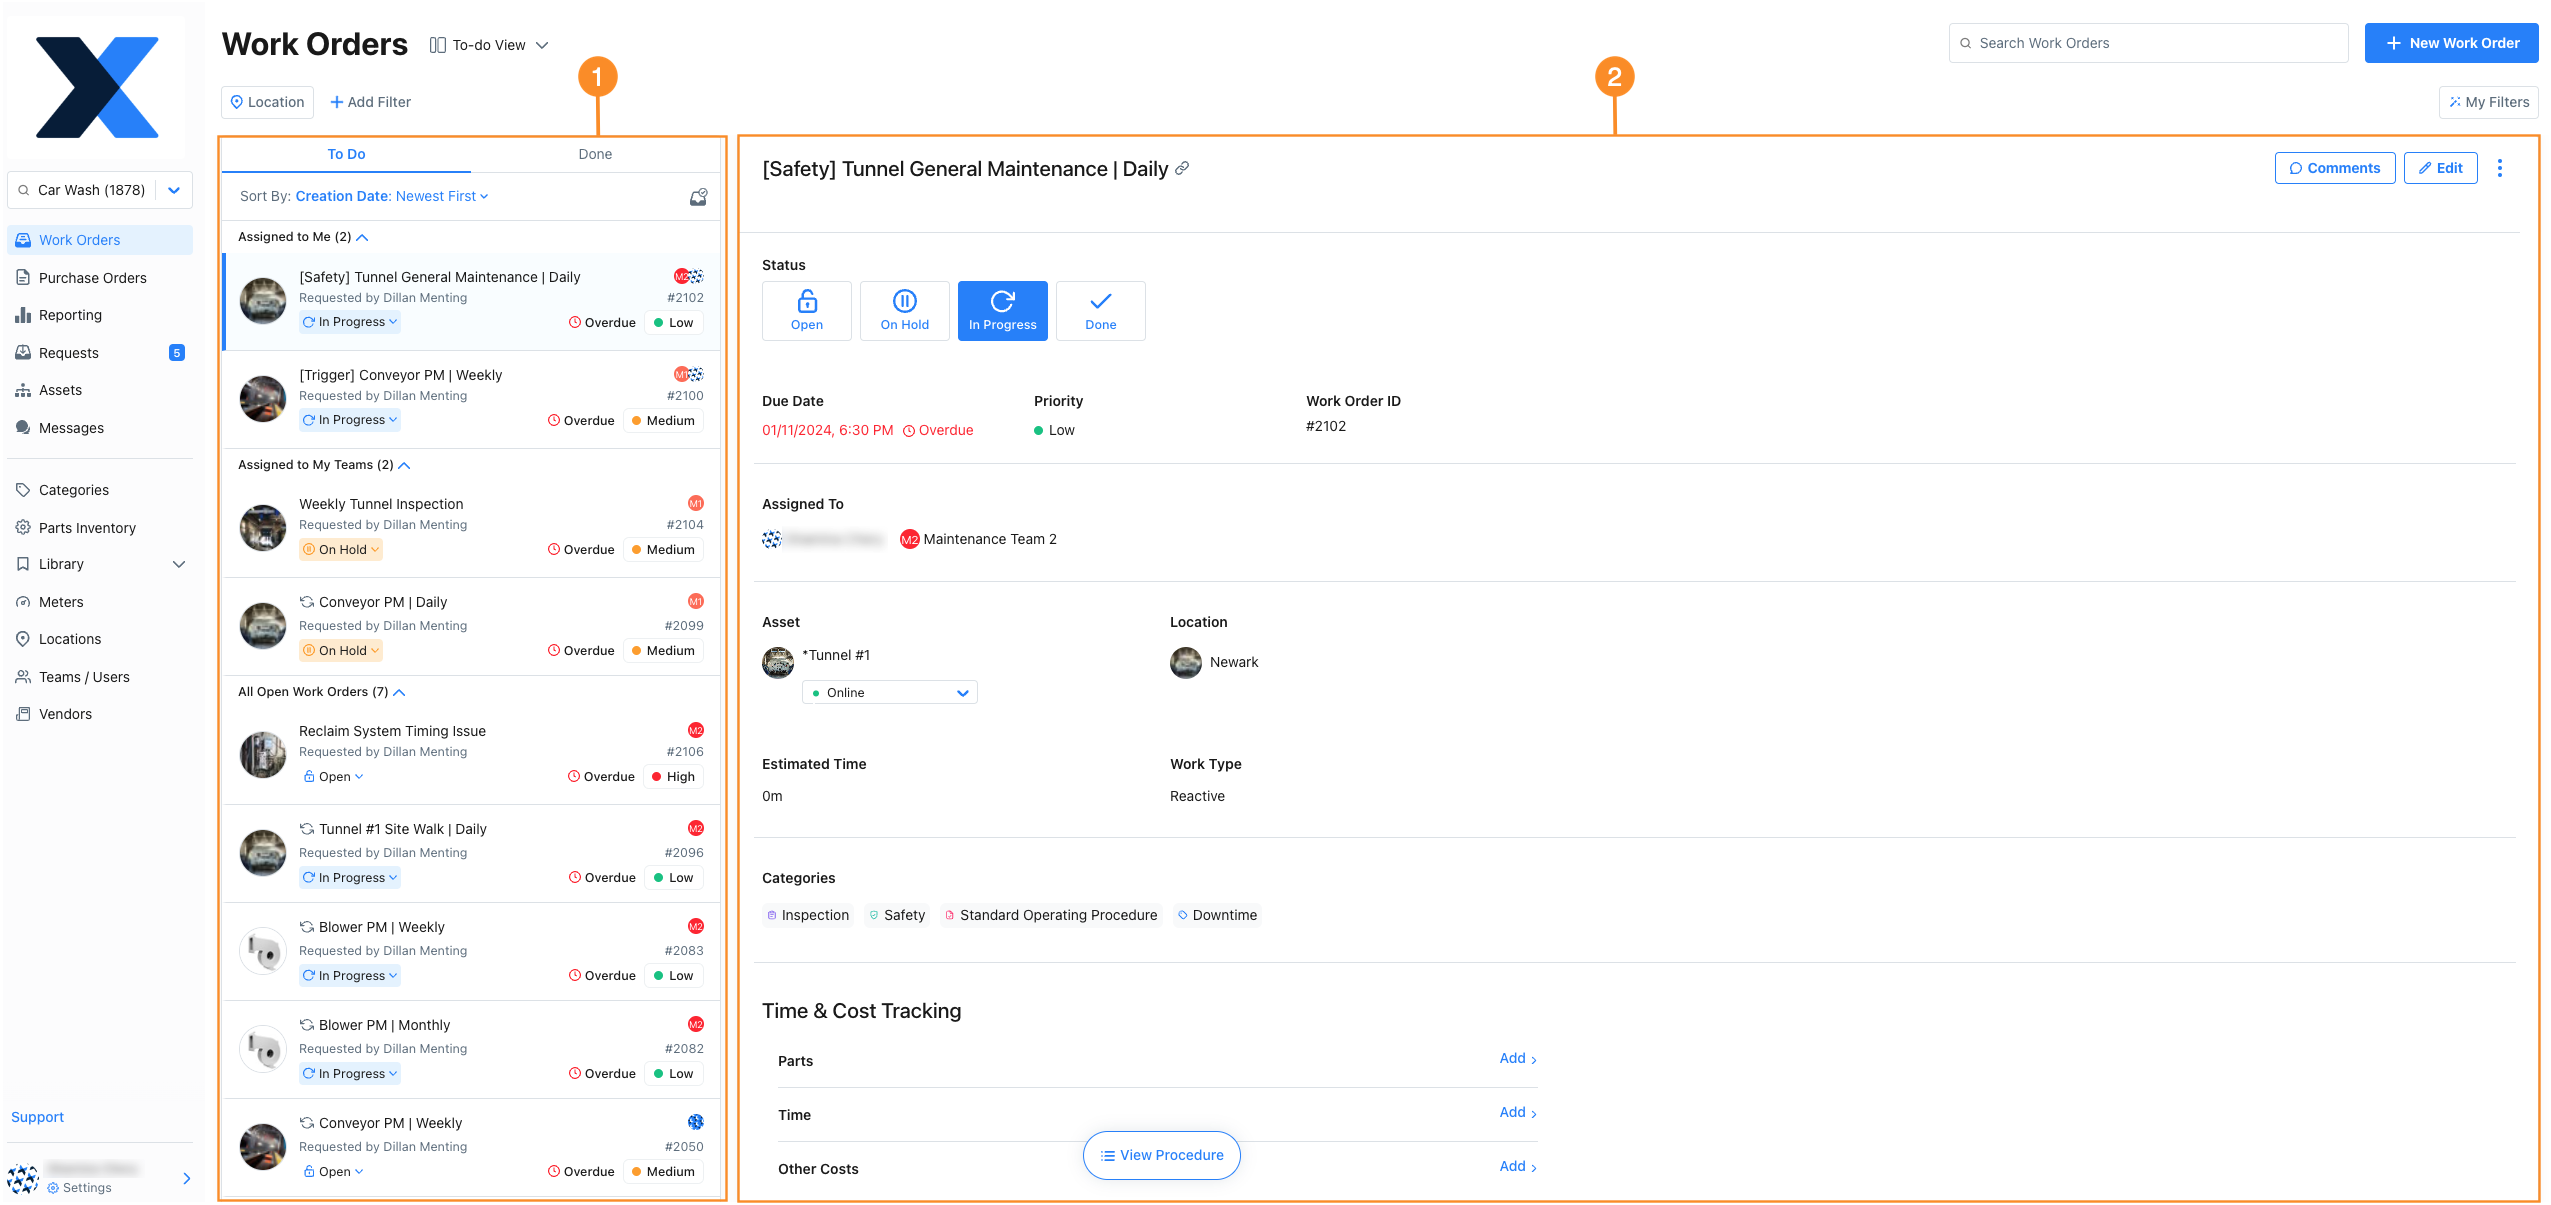Change the status dropdown on Weekly Tunnel Inspection
Image resolution: width=2551 pixels, height=1205 pixels.
point(341,550)
